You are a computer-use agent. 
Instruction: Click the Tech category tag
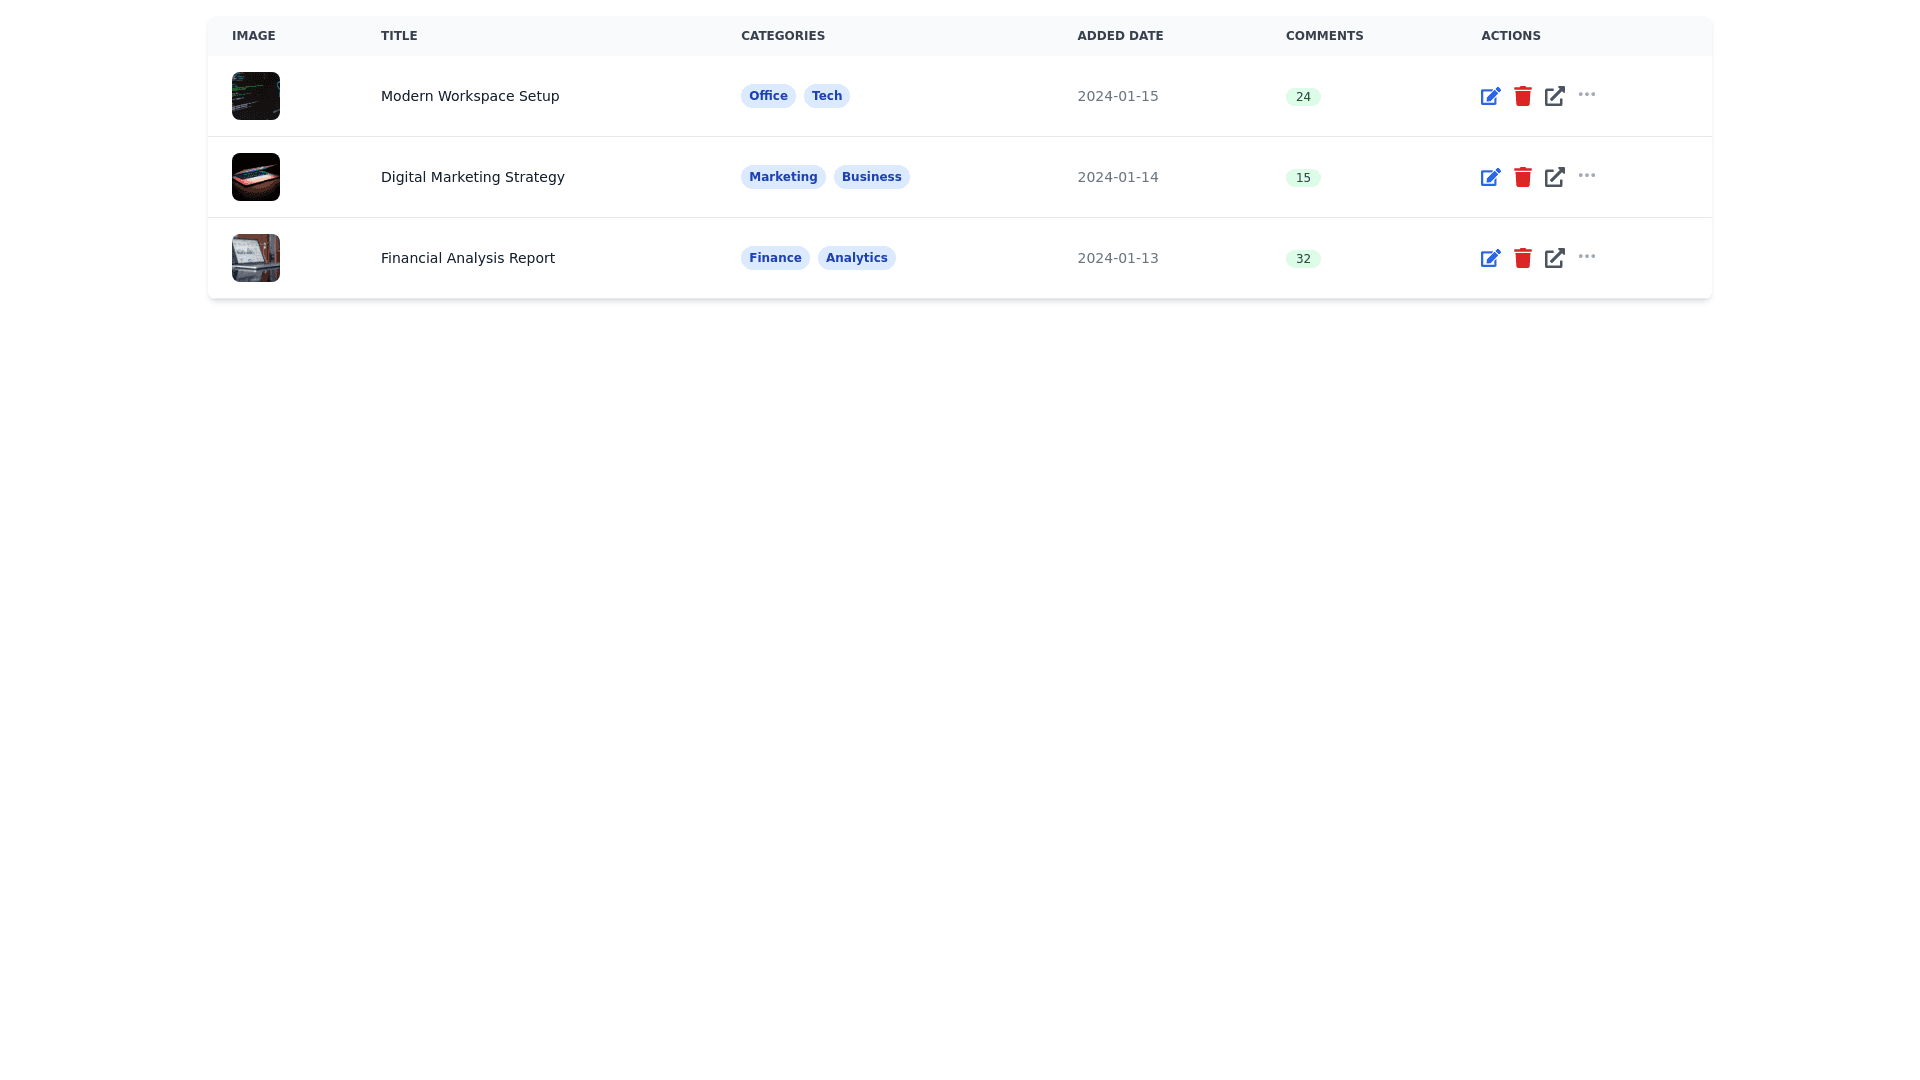826,96
